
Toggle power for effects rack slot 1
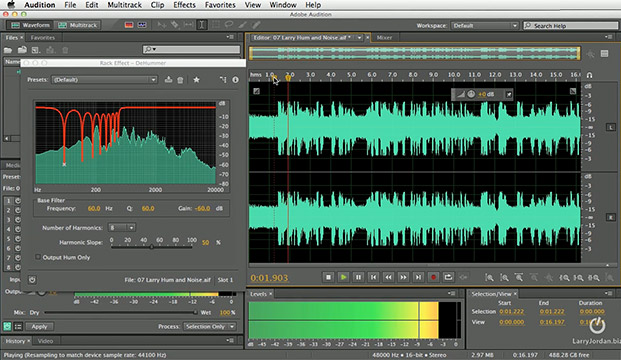tap(18, 201)
